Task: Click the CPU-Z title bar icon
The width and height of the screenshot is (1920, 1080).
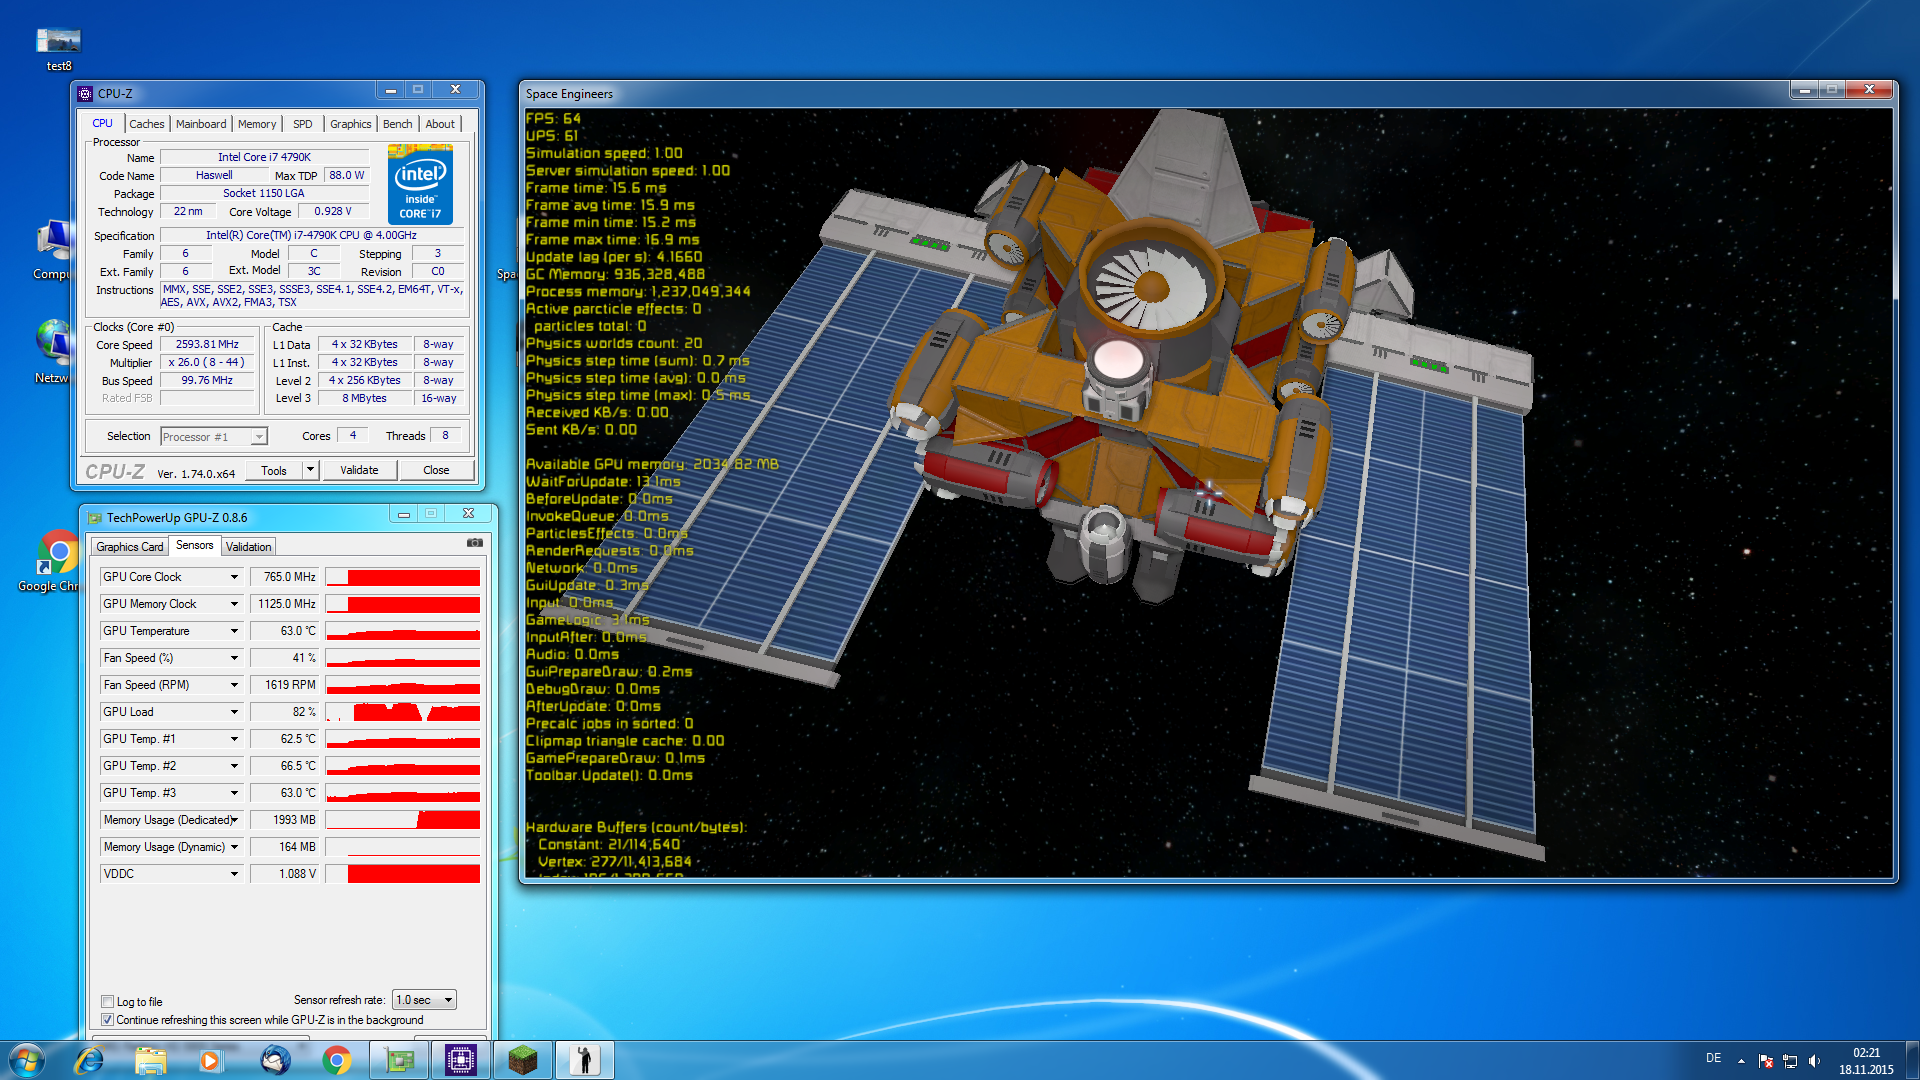Action: click(85, 94)
